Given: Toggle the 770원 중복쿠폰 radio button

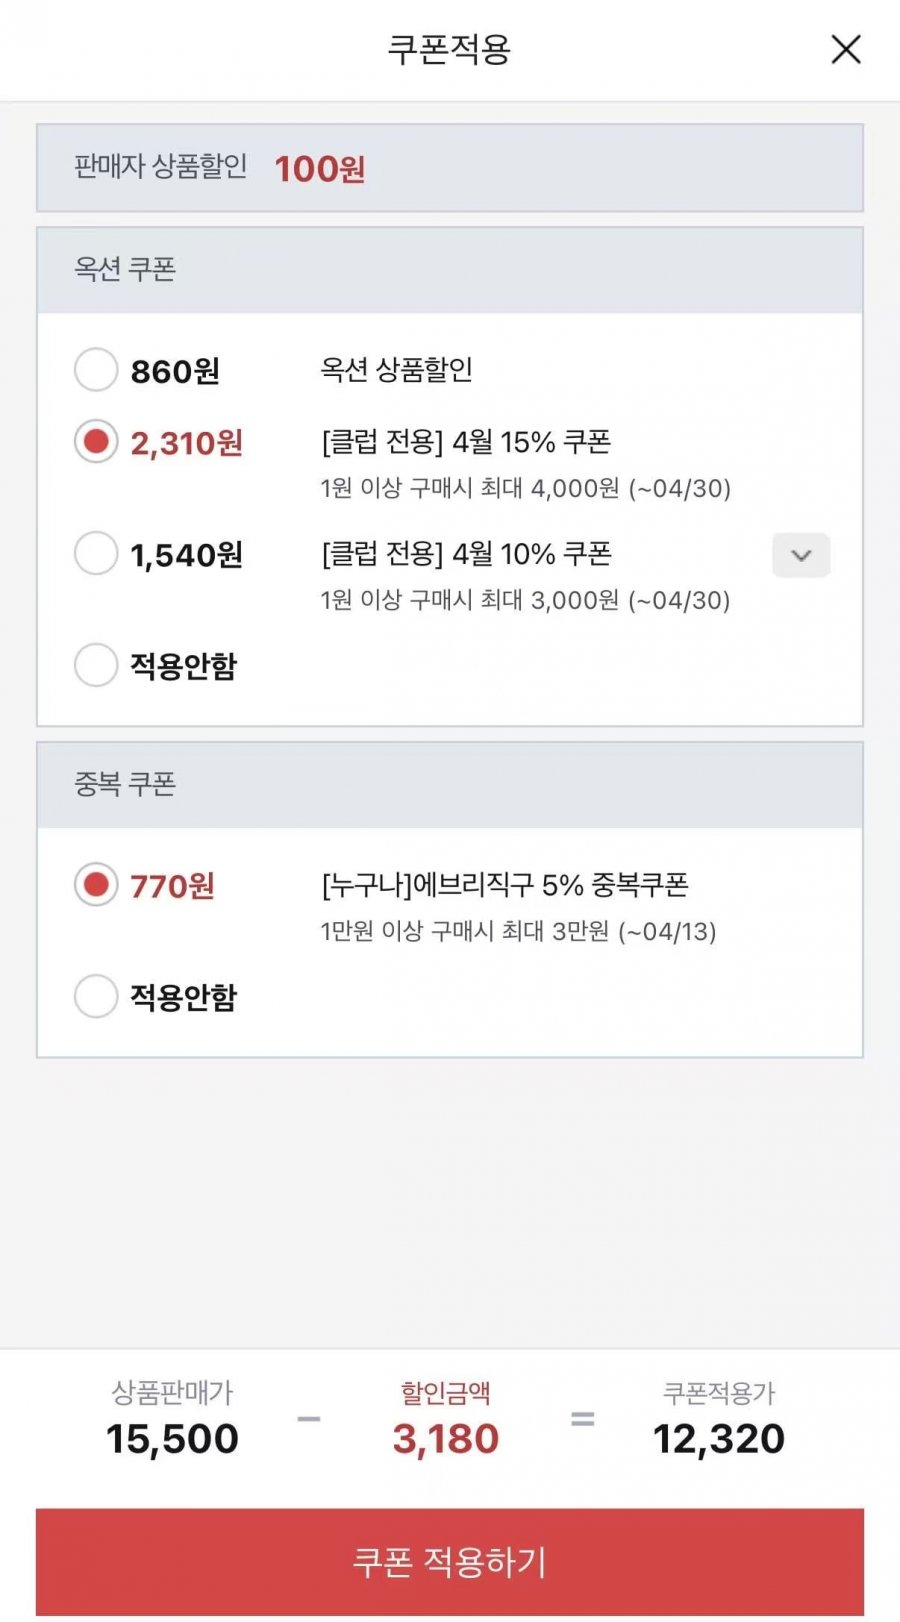Looking at the screenshot, I should (x=96, y=885).
